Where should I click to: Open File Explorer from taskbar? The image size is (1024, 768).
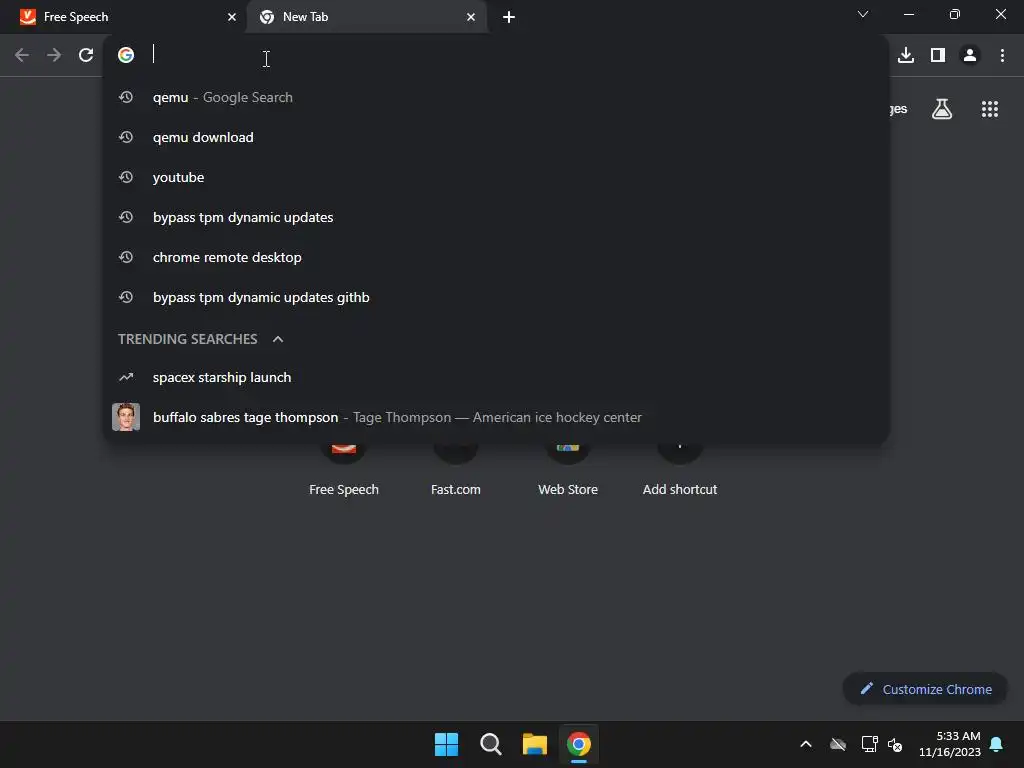[x=534, y=744]
